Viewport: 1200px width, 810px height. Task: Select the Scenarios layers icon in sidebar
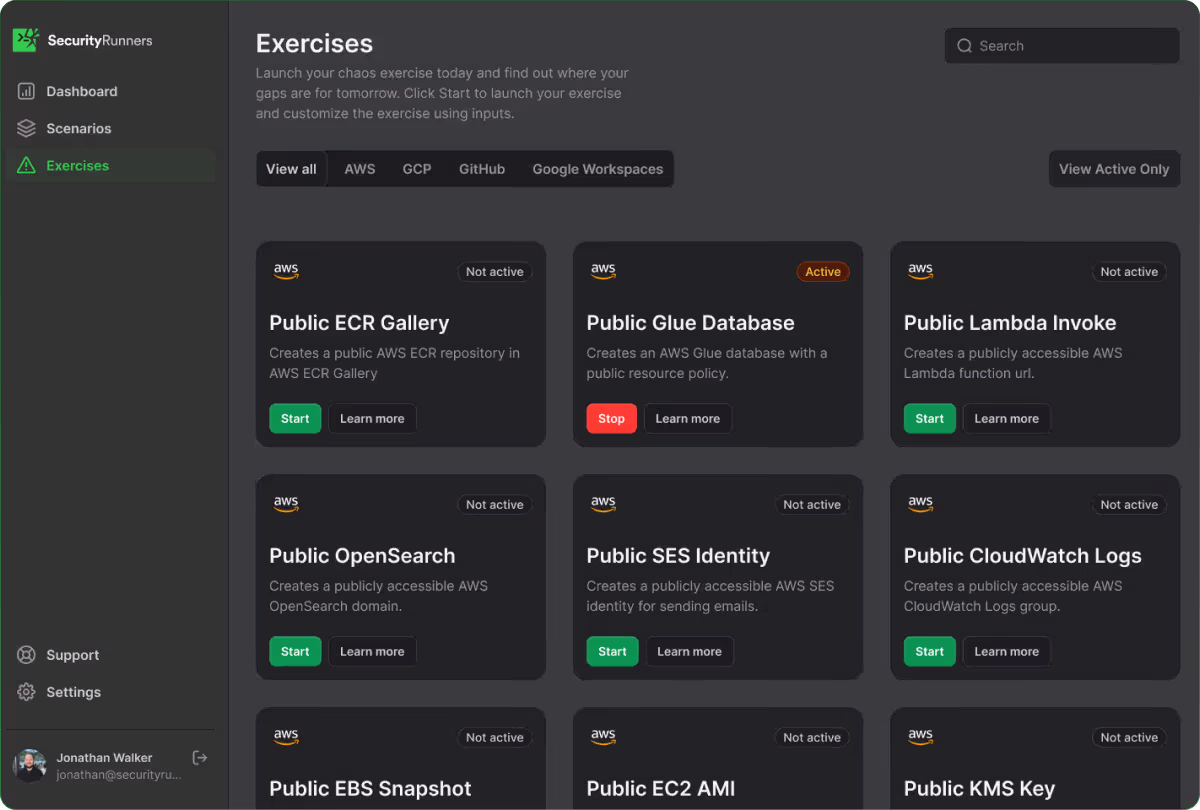point(24,128)
